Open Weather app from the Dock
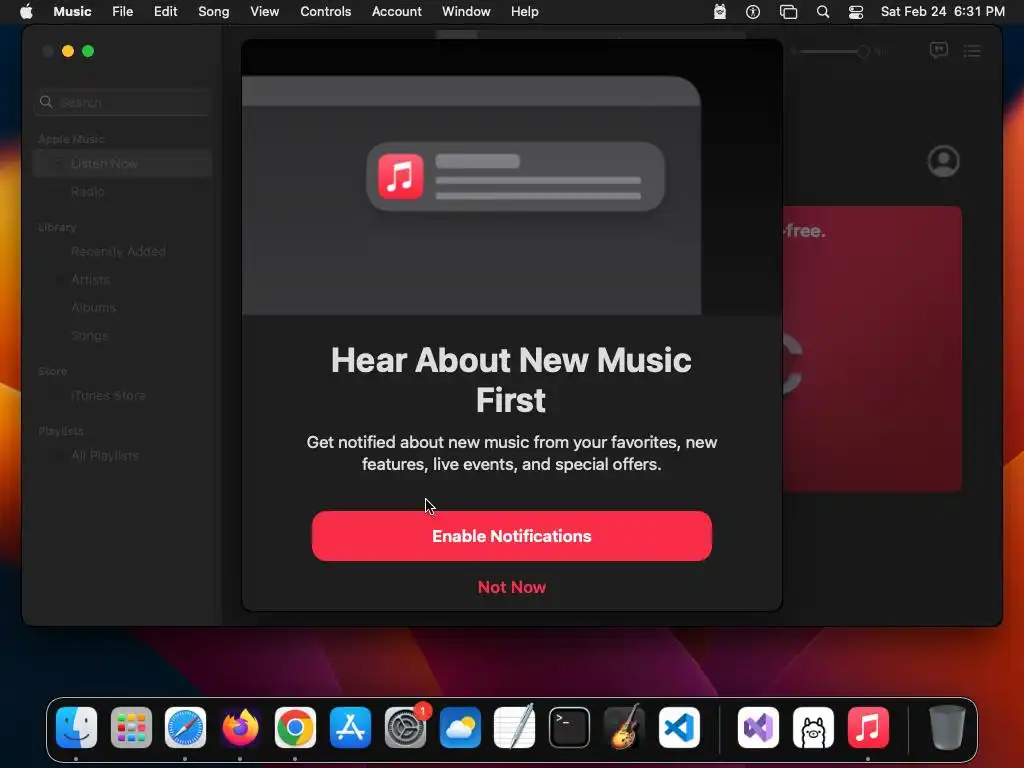Screen dimensions: 1024x768 [460, 728]
